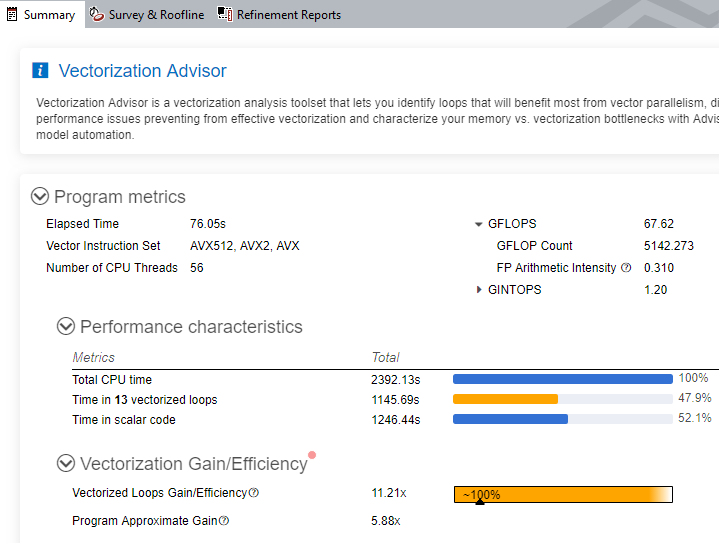Switch to Survey & Roofline tab

click(147, 14)
